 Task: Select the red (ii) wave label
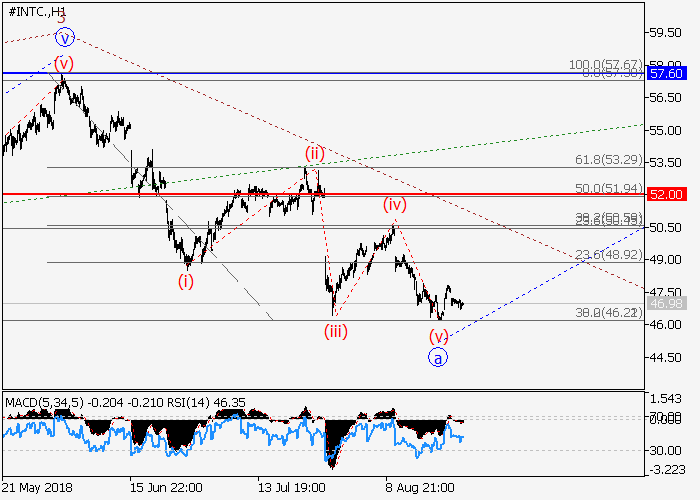coord(315,153)
